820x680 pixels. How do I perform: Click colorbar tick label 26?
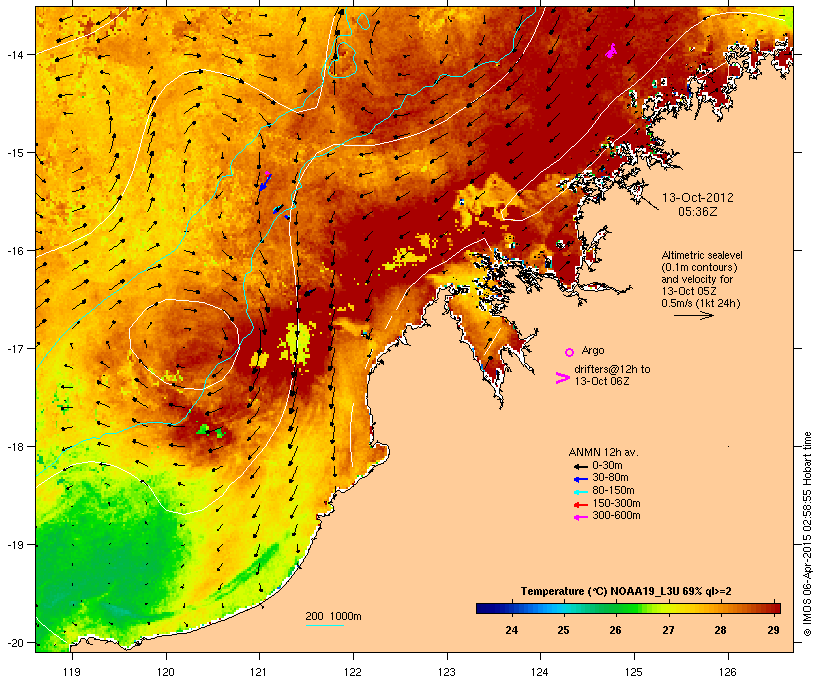[x=616, y=630]
